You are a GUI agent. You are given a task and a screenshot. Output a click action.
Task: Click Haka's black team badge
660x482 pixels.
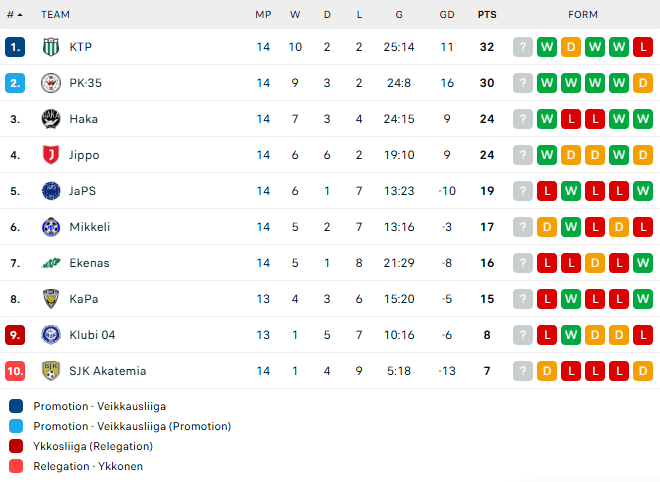pos(51,119)
